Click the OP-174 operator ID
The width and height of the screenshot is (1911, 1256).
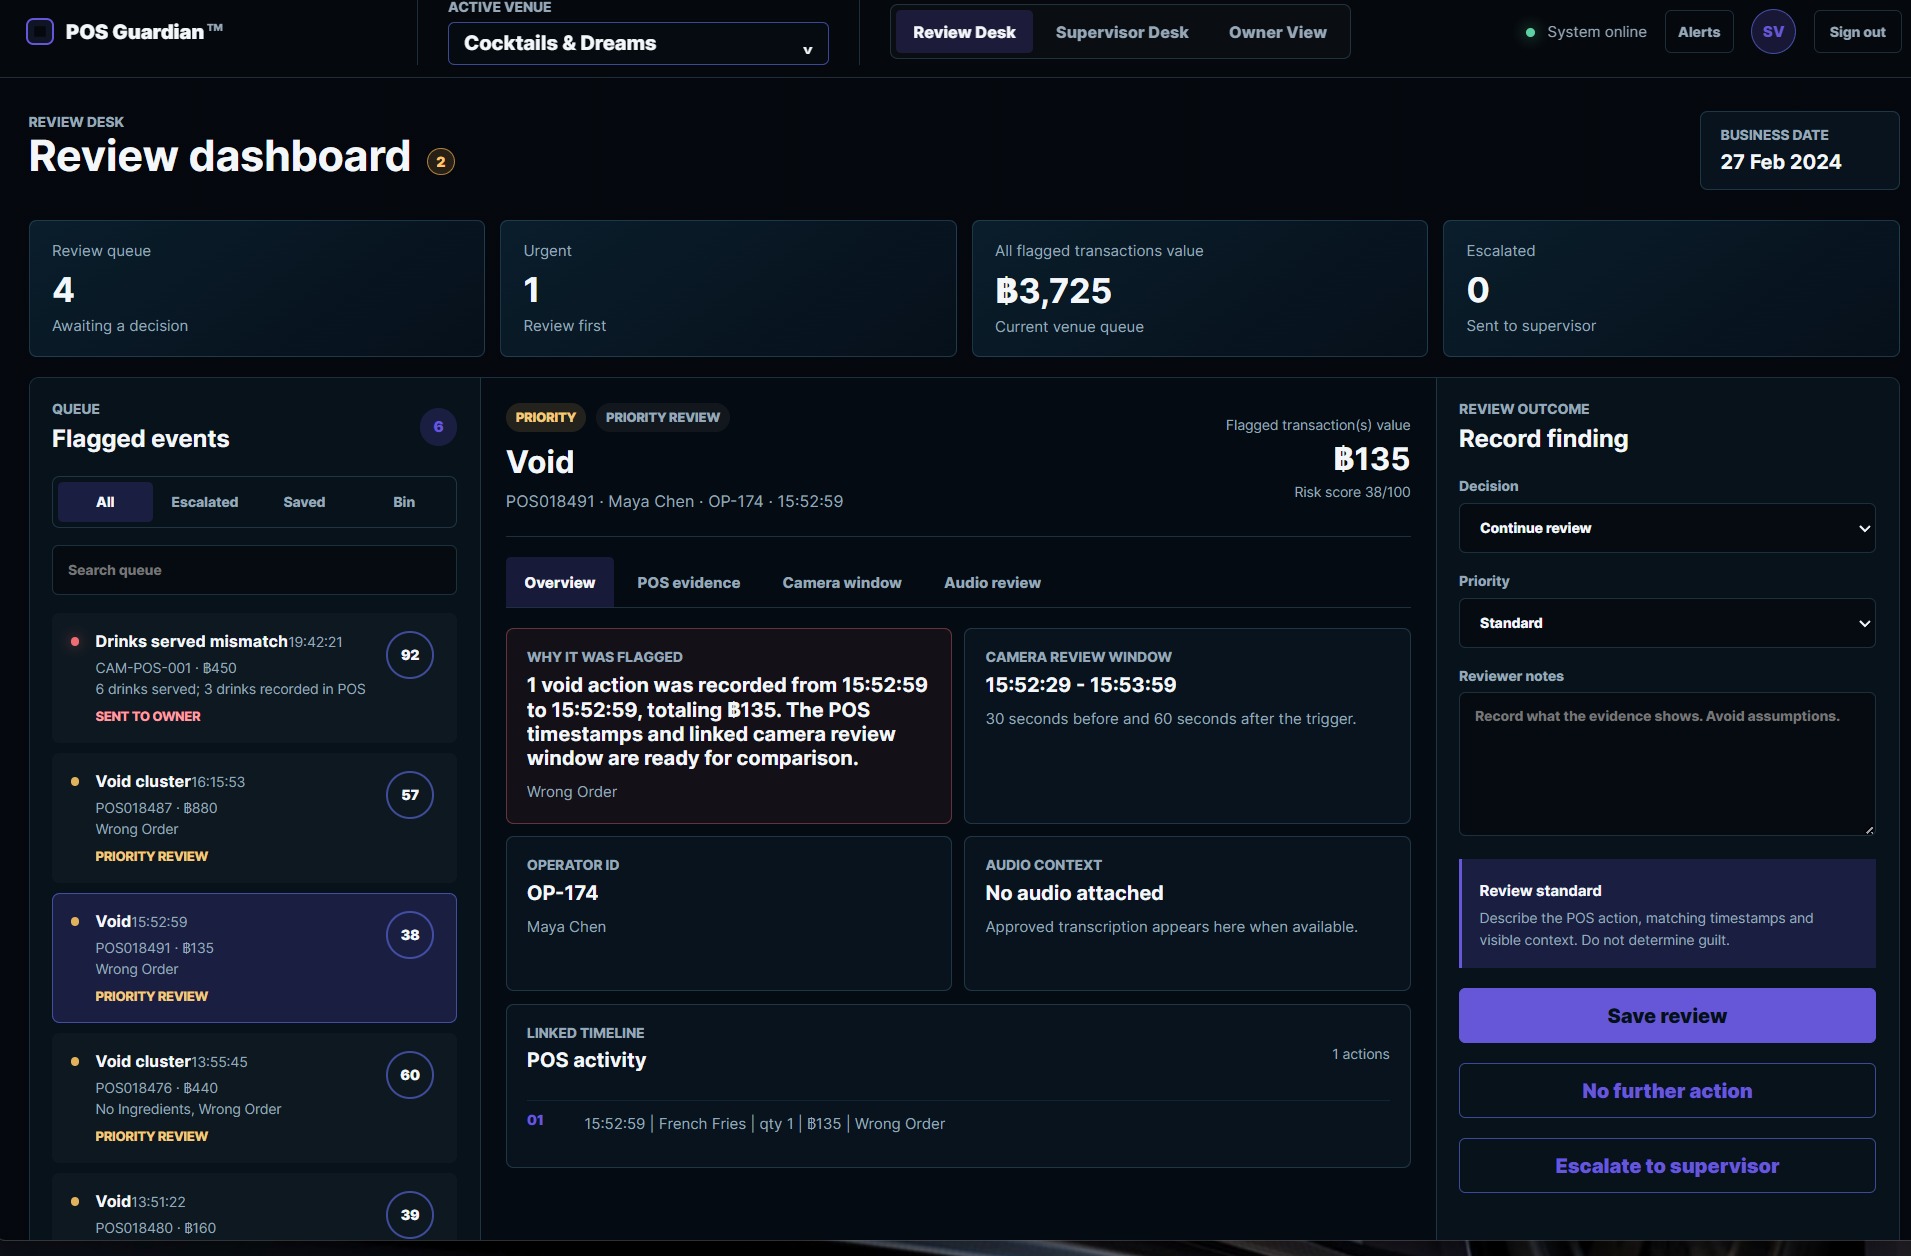tap(562, 893)
